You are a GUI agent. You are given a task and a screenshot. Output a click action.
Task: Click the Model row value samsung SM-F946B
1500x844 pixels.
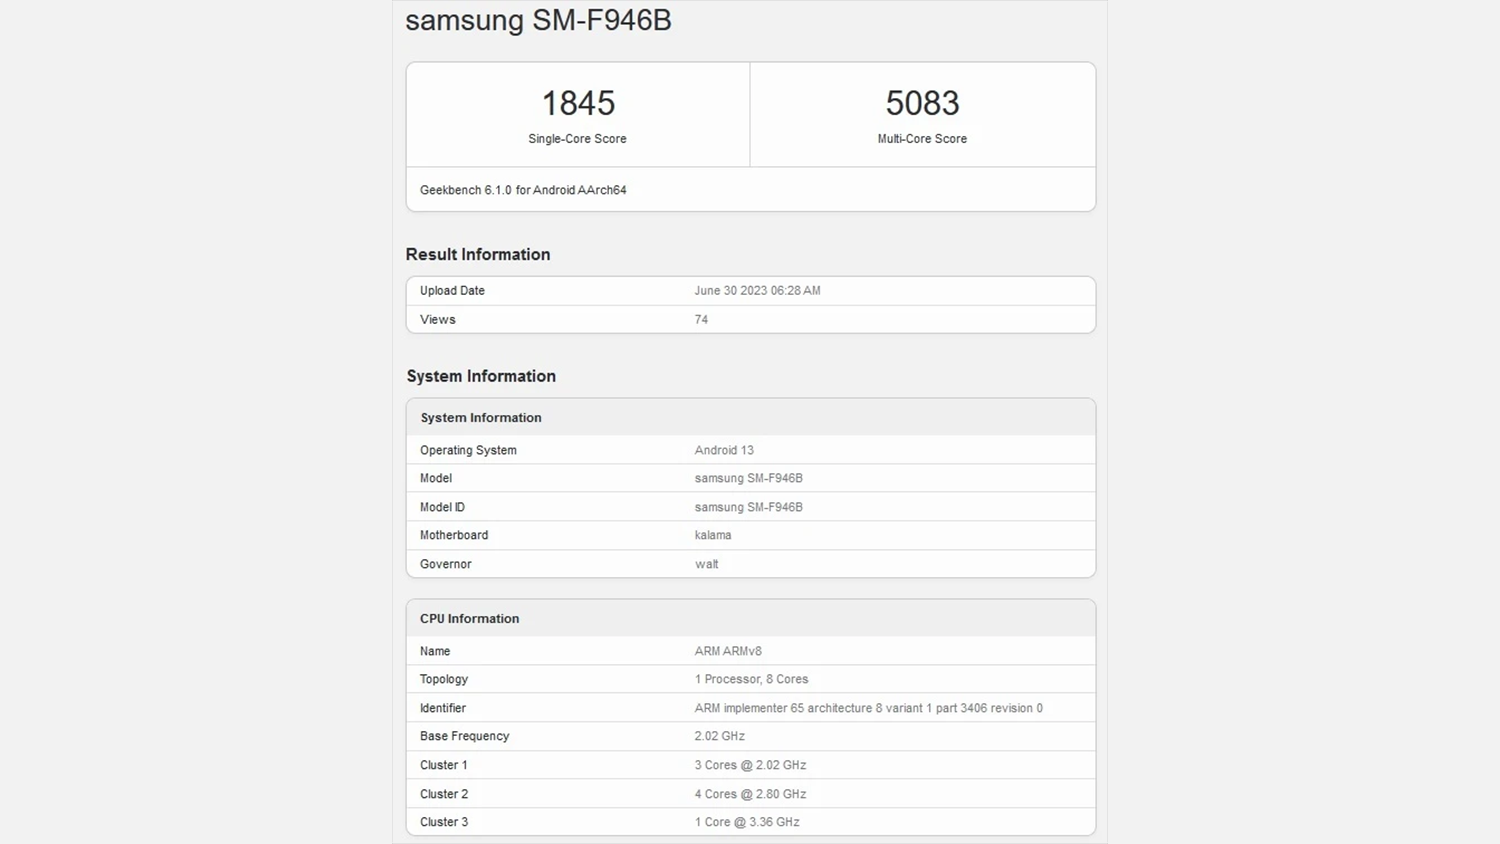[748, 478]
